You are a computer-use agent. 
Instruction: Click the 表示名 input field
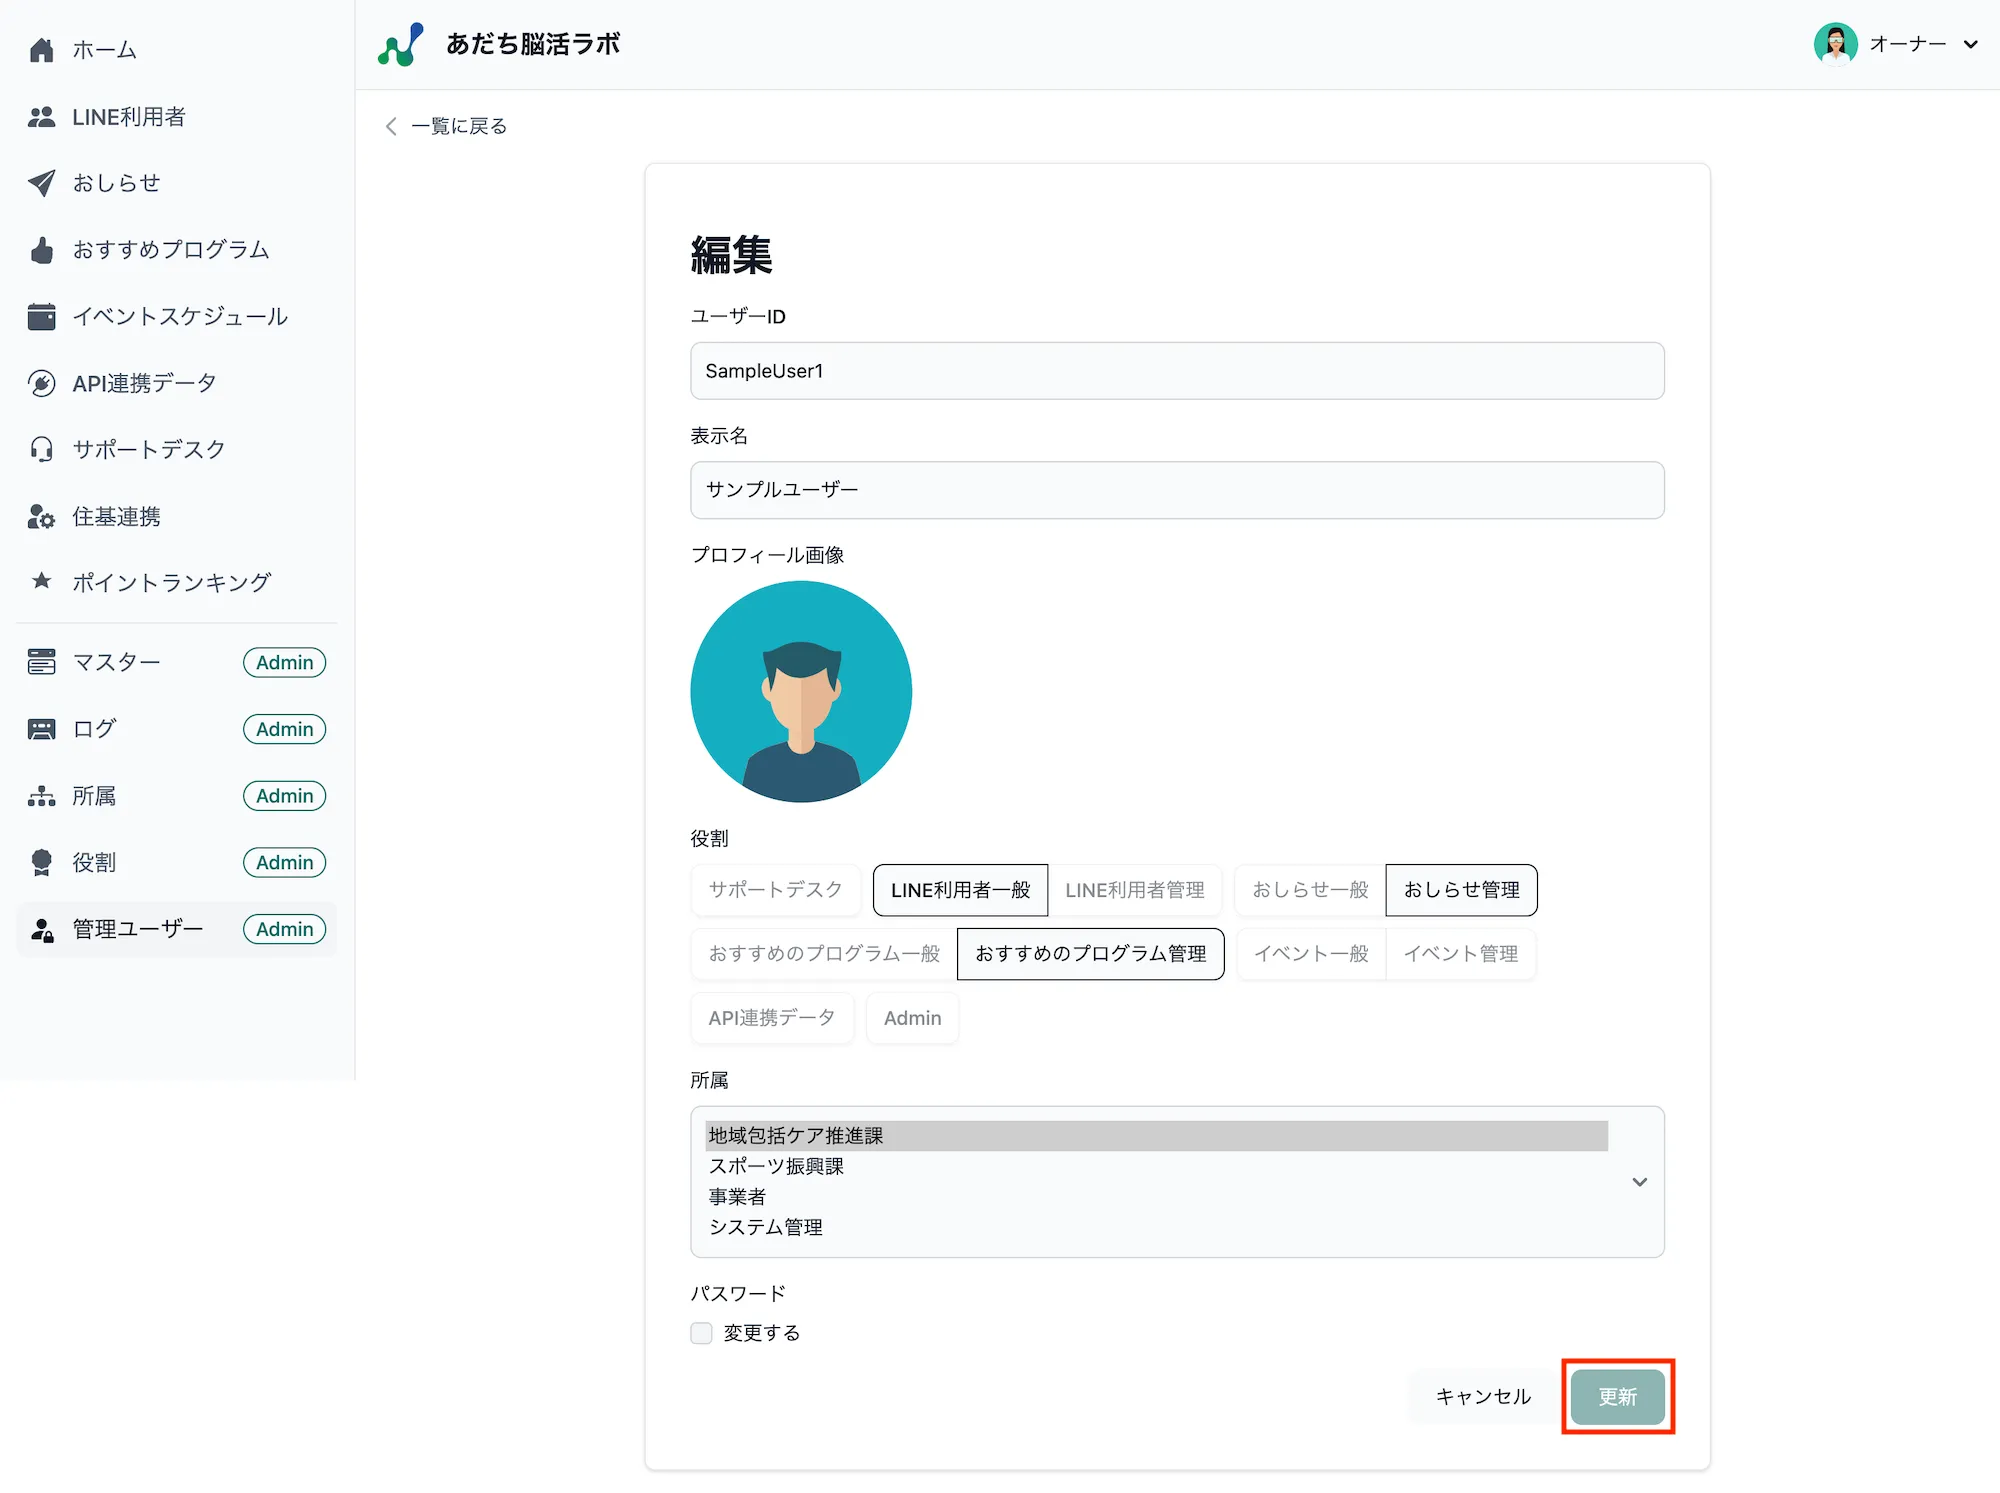[x=1176, y=490]
